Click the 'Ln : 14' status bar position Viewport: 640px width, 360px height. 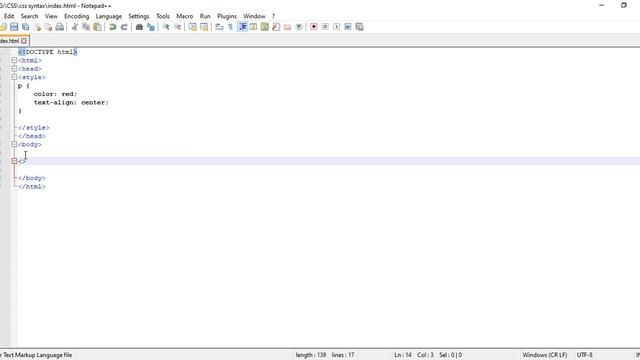click(403, 355)
